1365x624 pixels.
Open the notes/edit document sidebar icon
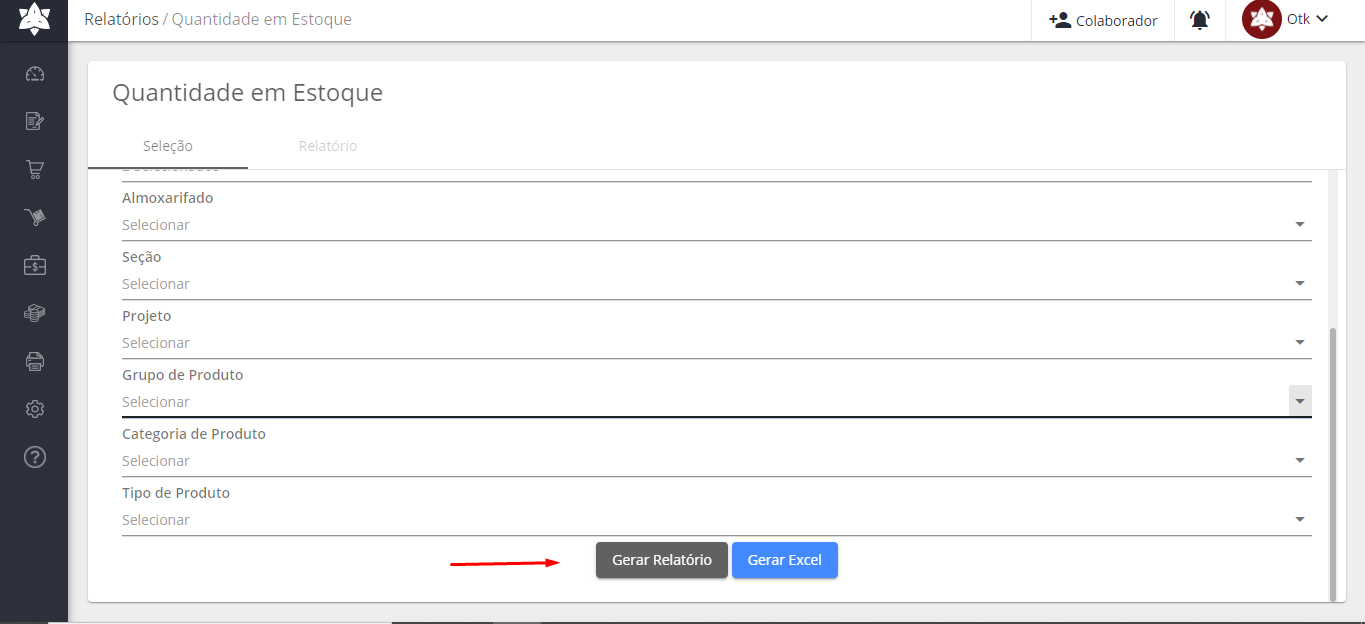point(35,121)
